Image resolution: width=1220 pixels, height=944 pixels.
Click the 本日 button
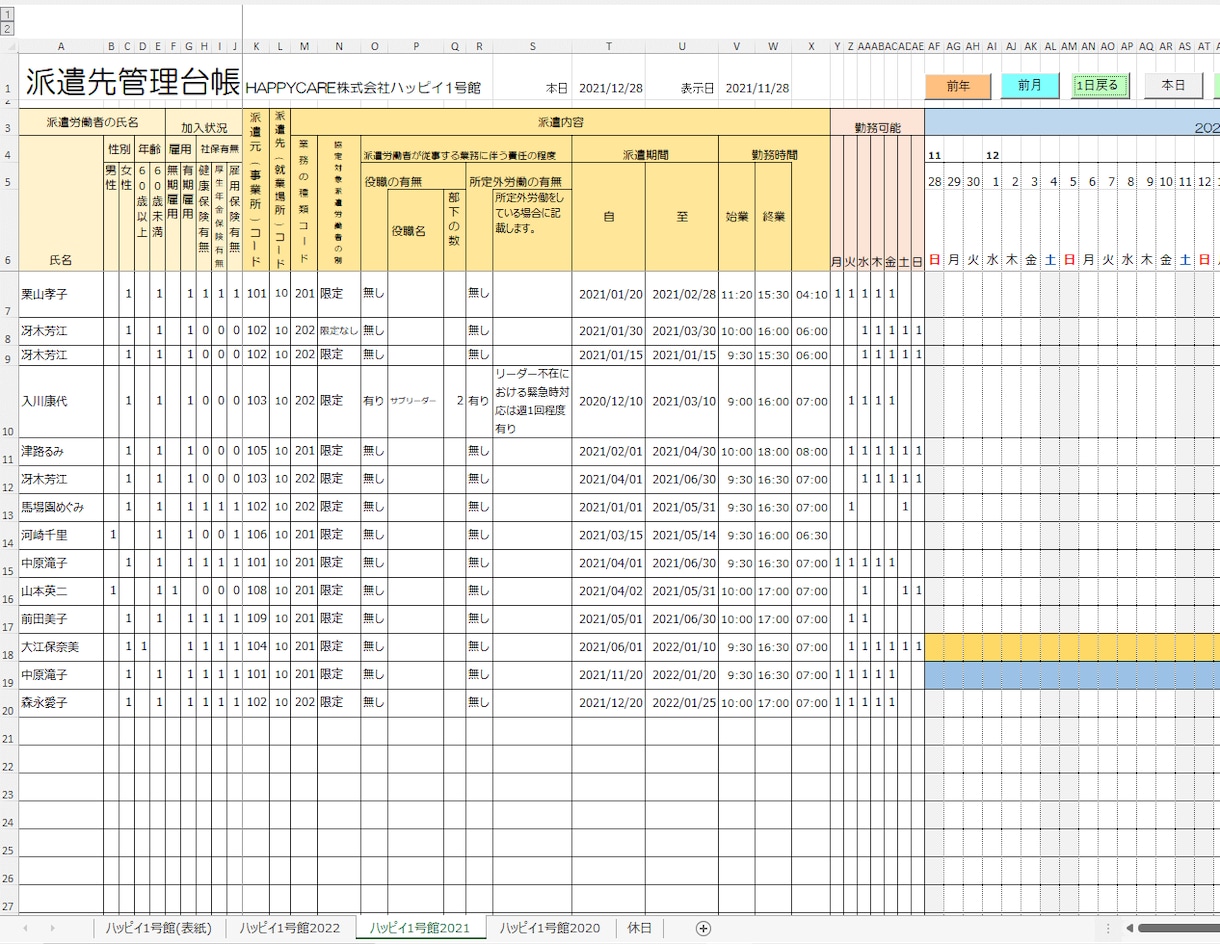click(1173, 86)
